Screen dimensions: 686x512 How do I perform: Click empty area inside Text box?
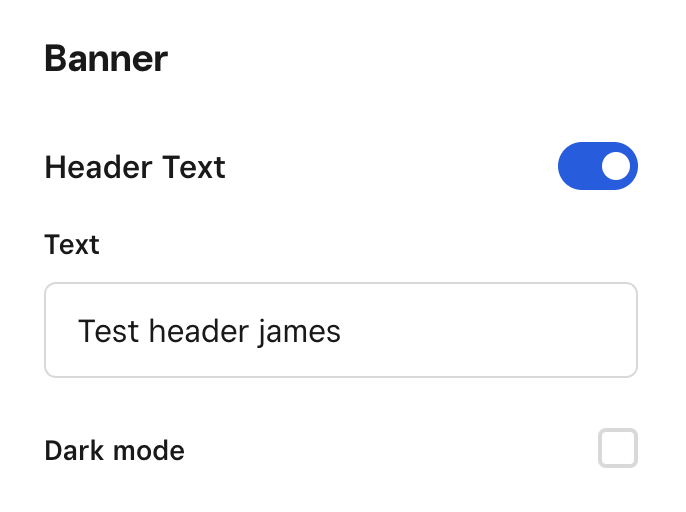(486, 330)
